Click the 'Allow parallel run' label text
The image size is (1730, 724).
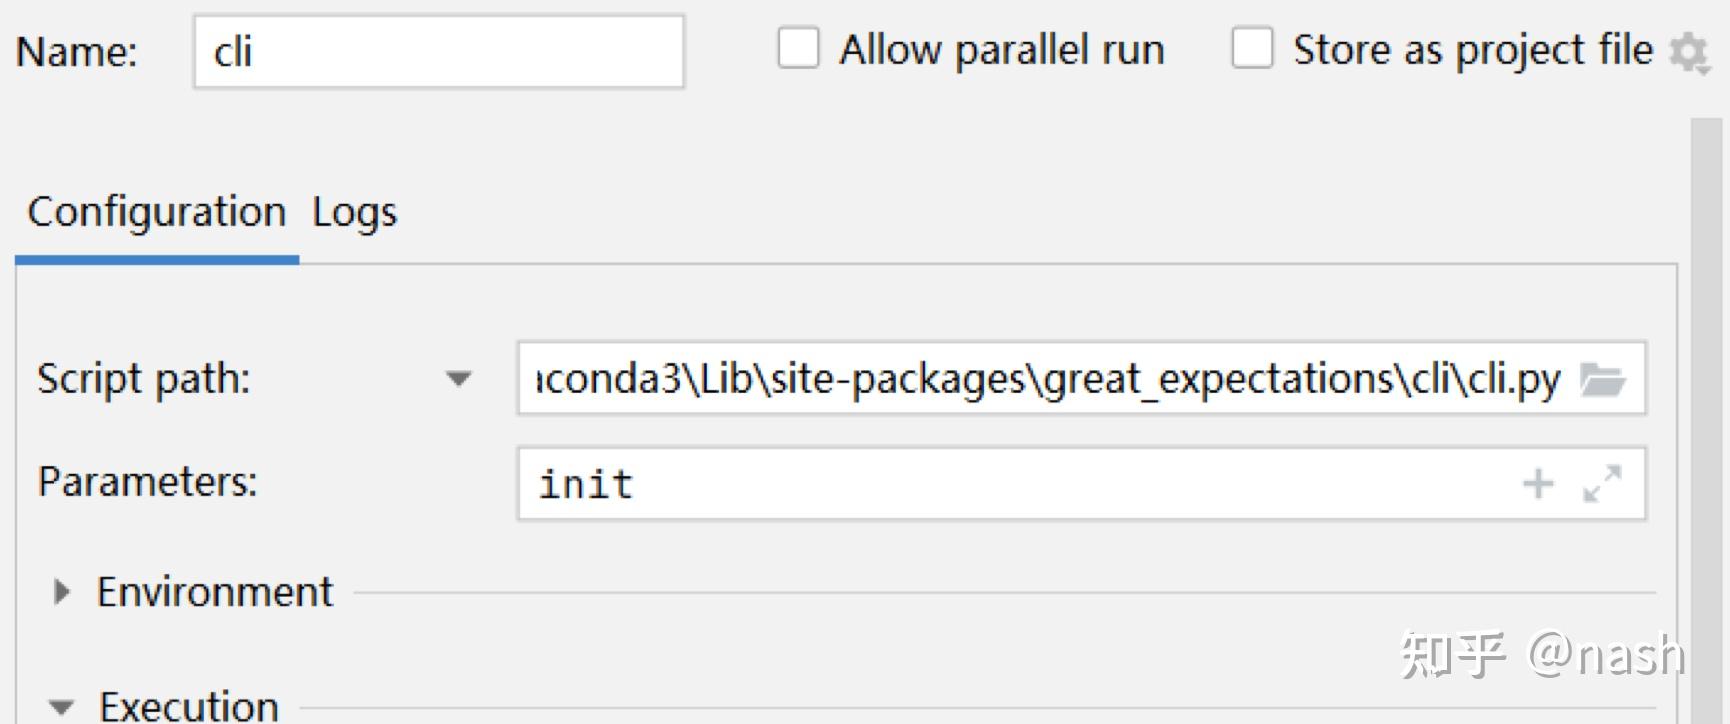point(1002,50)
